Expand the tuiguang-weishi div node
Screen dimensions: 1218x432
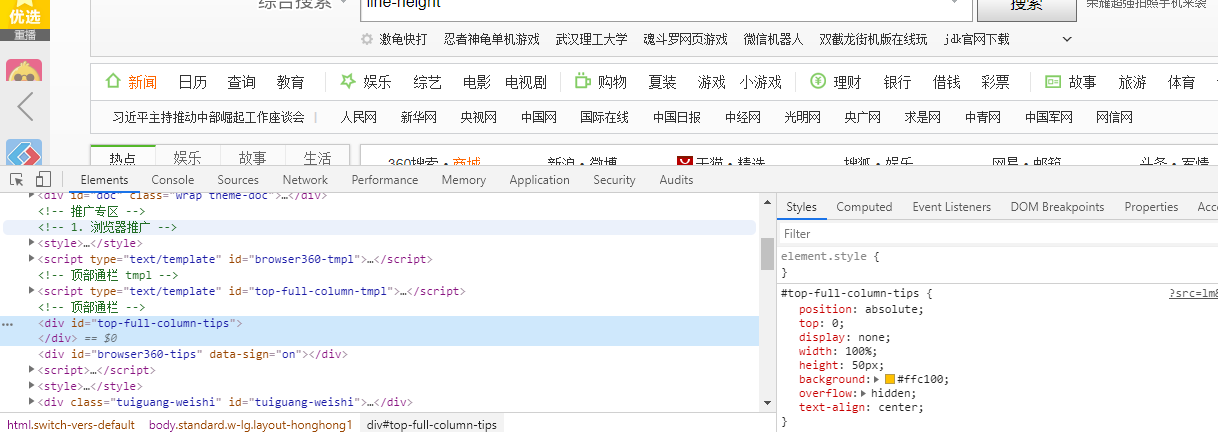pyautogui.click(x=32, y=402)
